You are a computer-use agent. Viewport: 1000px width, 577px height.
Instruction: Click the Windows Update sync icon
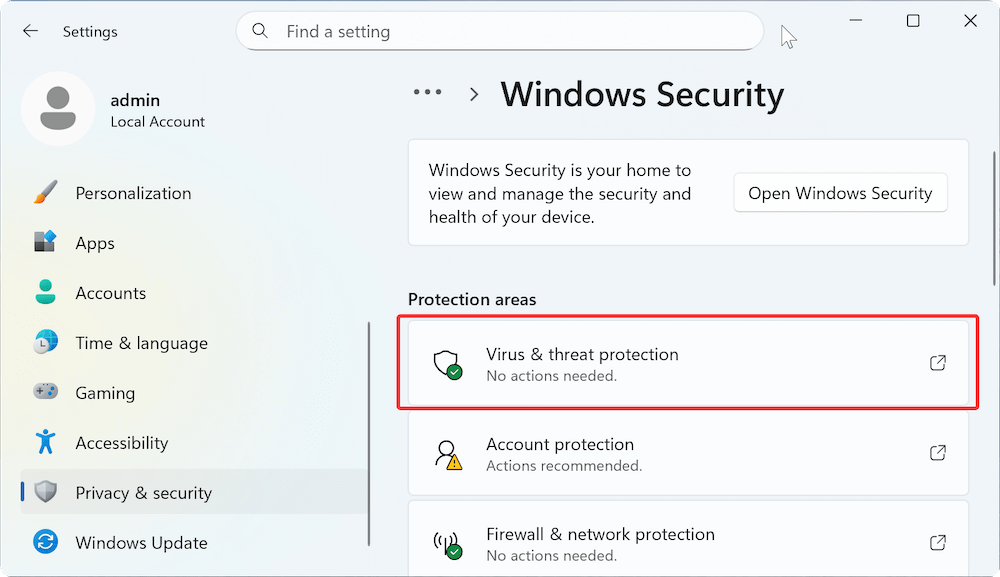pyautogui.click(x=45, y=542)
